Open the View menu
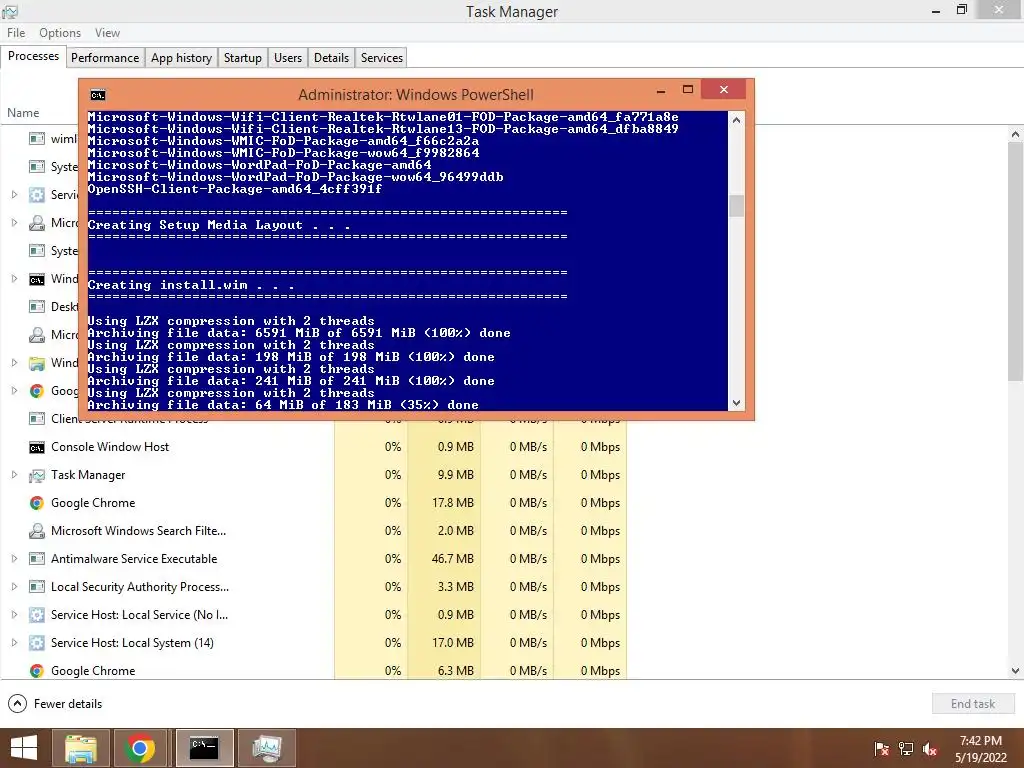This screenshot has height=768, width=1024. coord(107,33)
